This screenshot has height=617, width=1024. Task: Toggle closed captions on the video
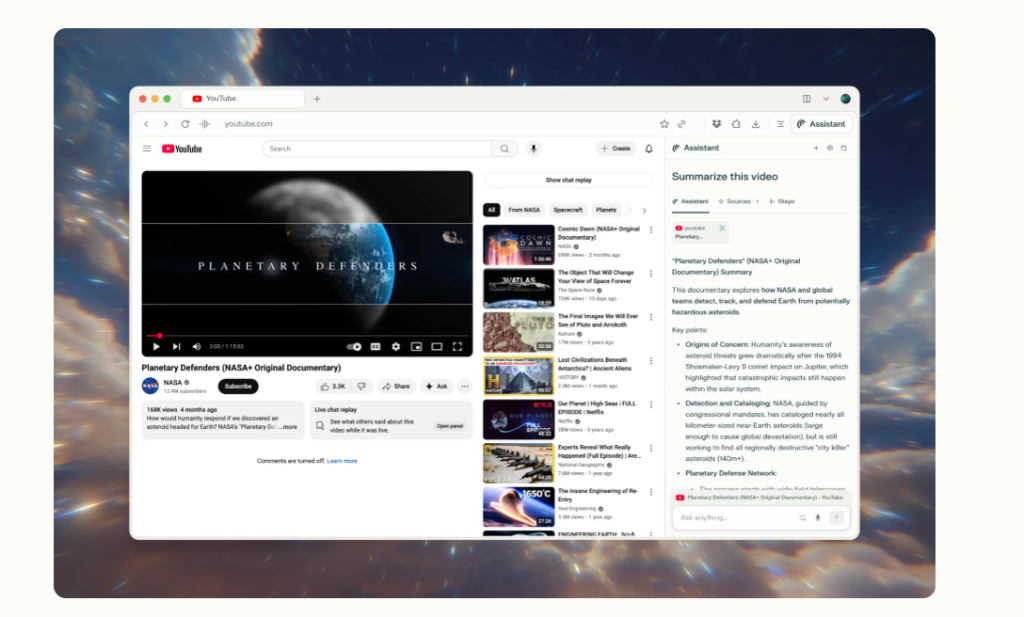[x=376, y=347]
